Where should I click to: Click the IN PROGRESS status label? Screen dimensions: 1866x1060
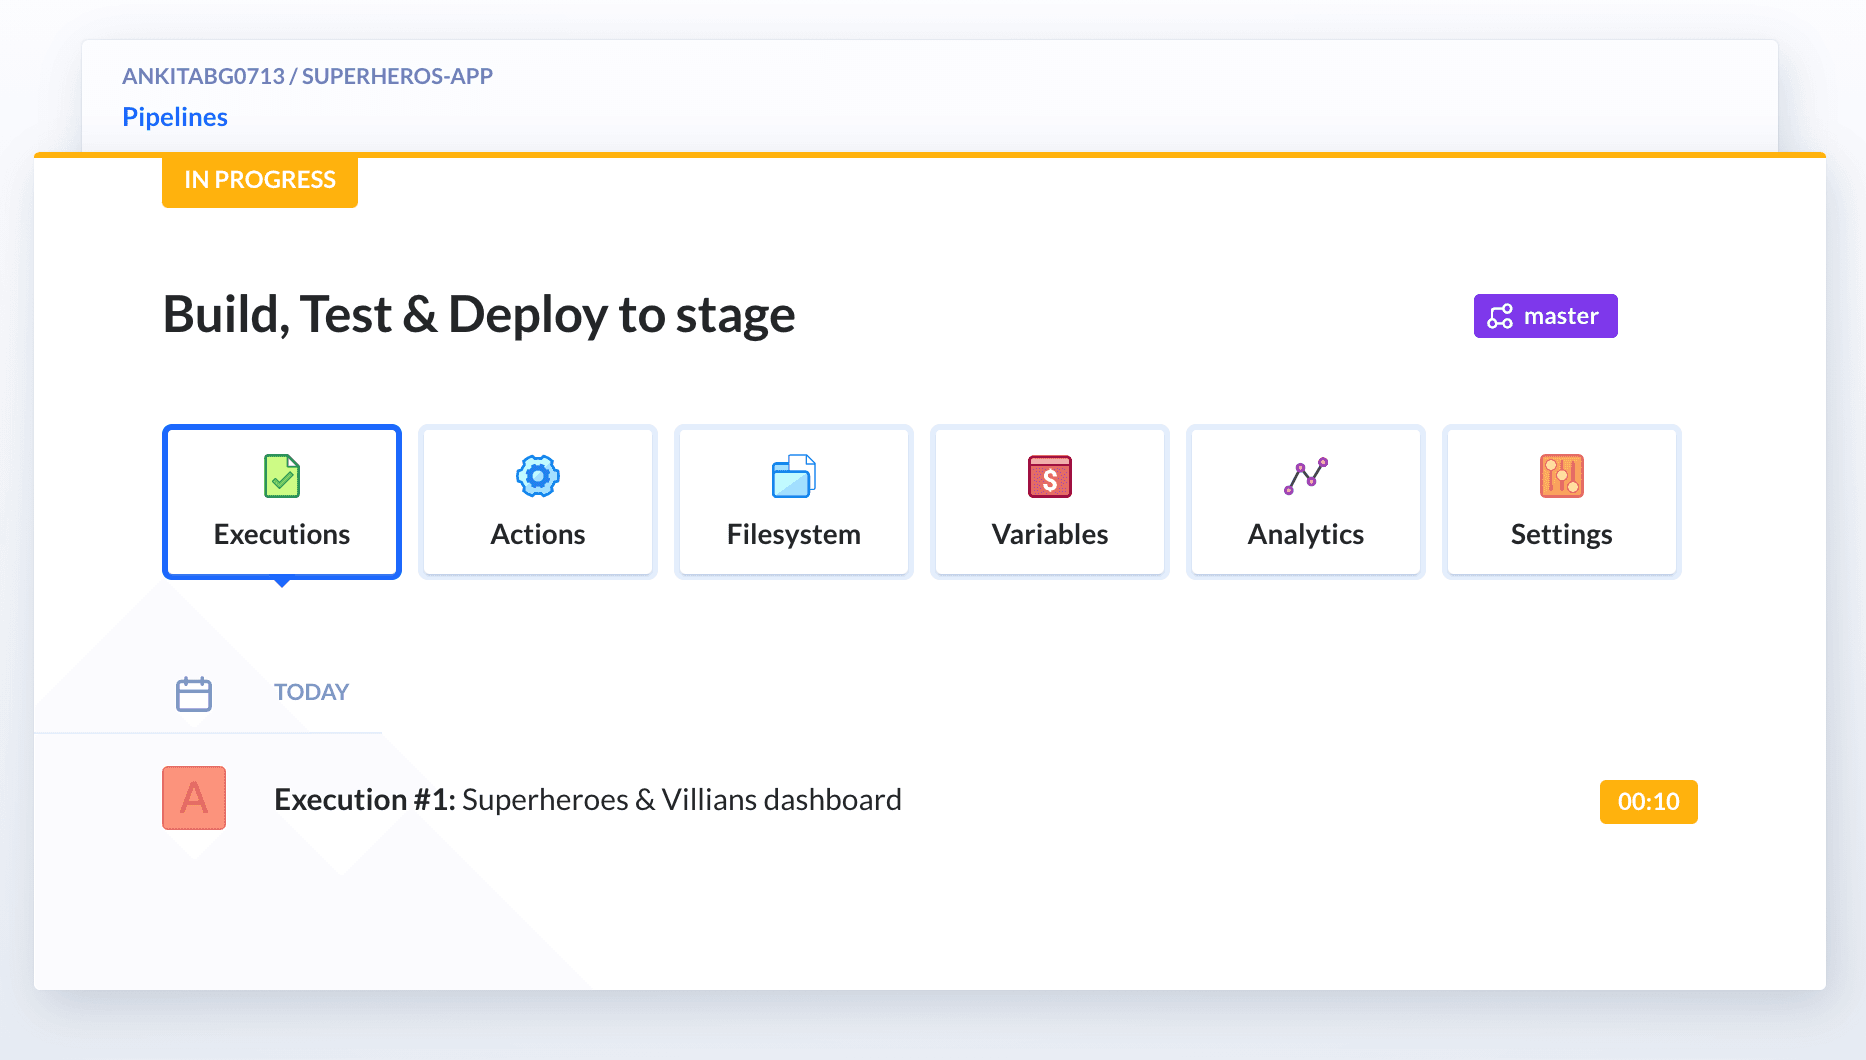260,180
